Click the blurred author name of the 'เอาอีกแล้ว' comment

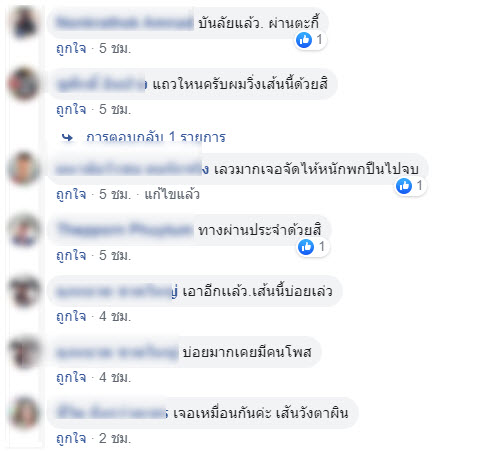117,292
